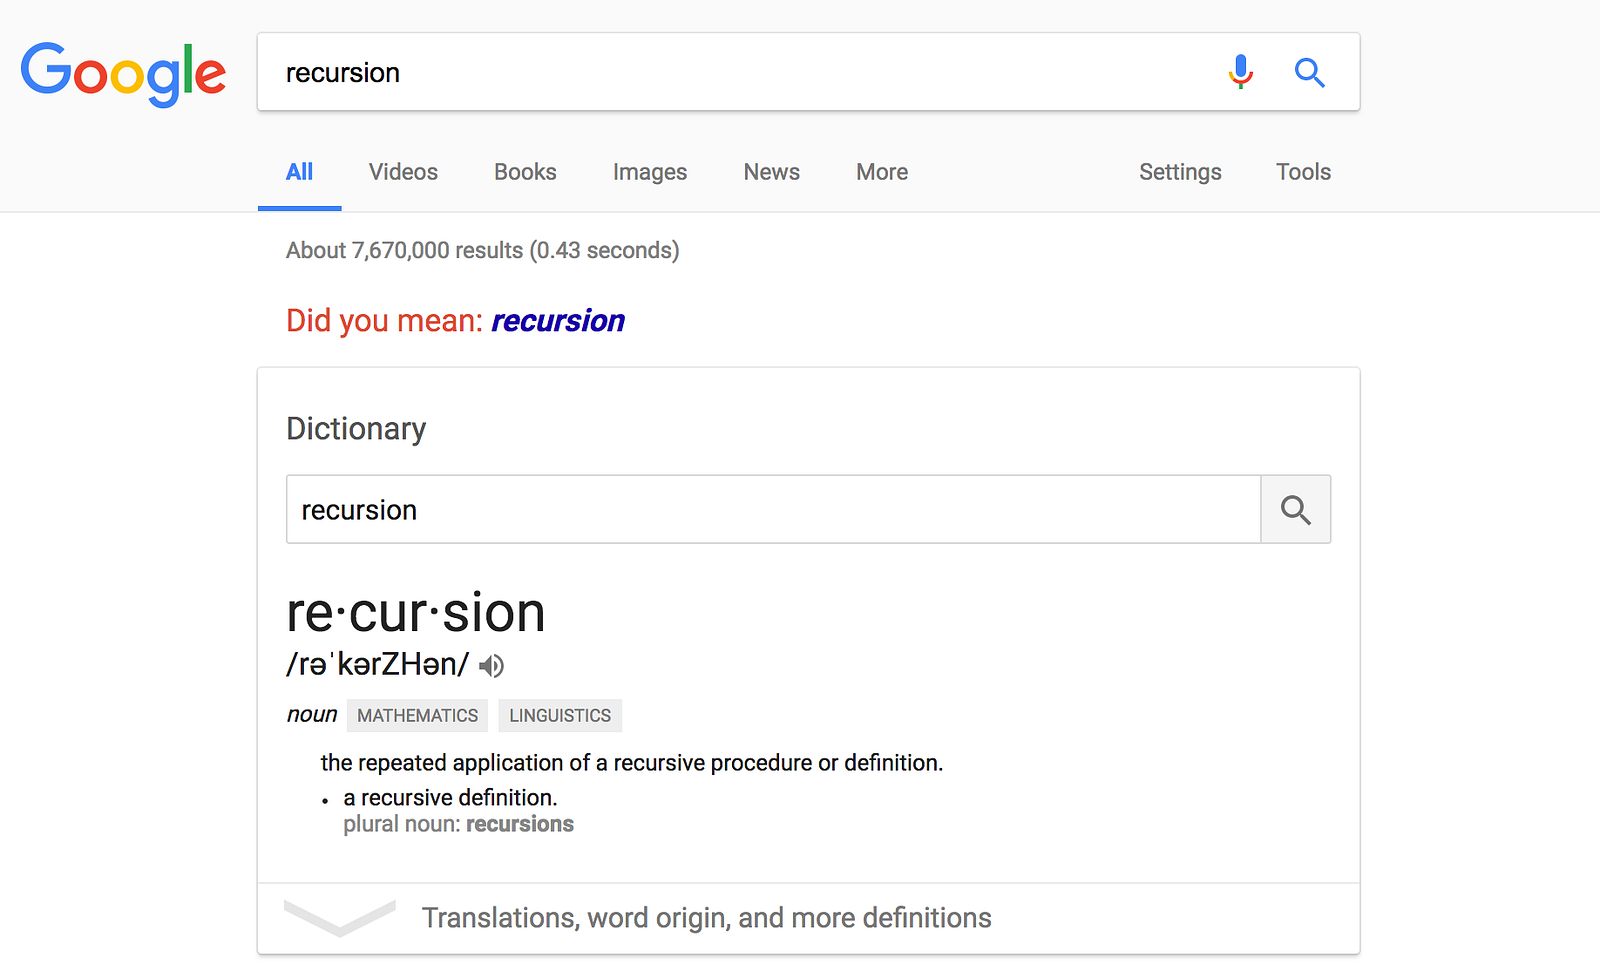This screenshot has width=1600, height=966.
Task: Switch to the Books tab
Action: pos(525,172)
